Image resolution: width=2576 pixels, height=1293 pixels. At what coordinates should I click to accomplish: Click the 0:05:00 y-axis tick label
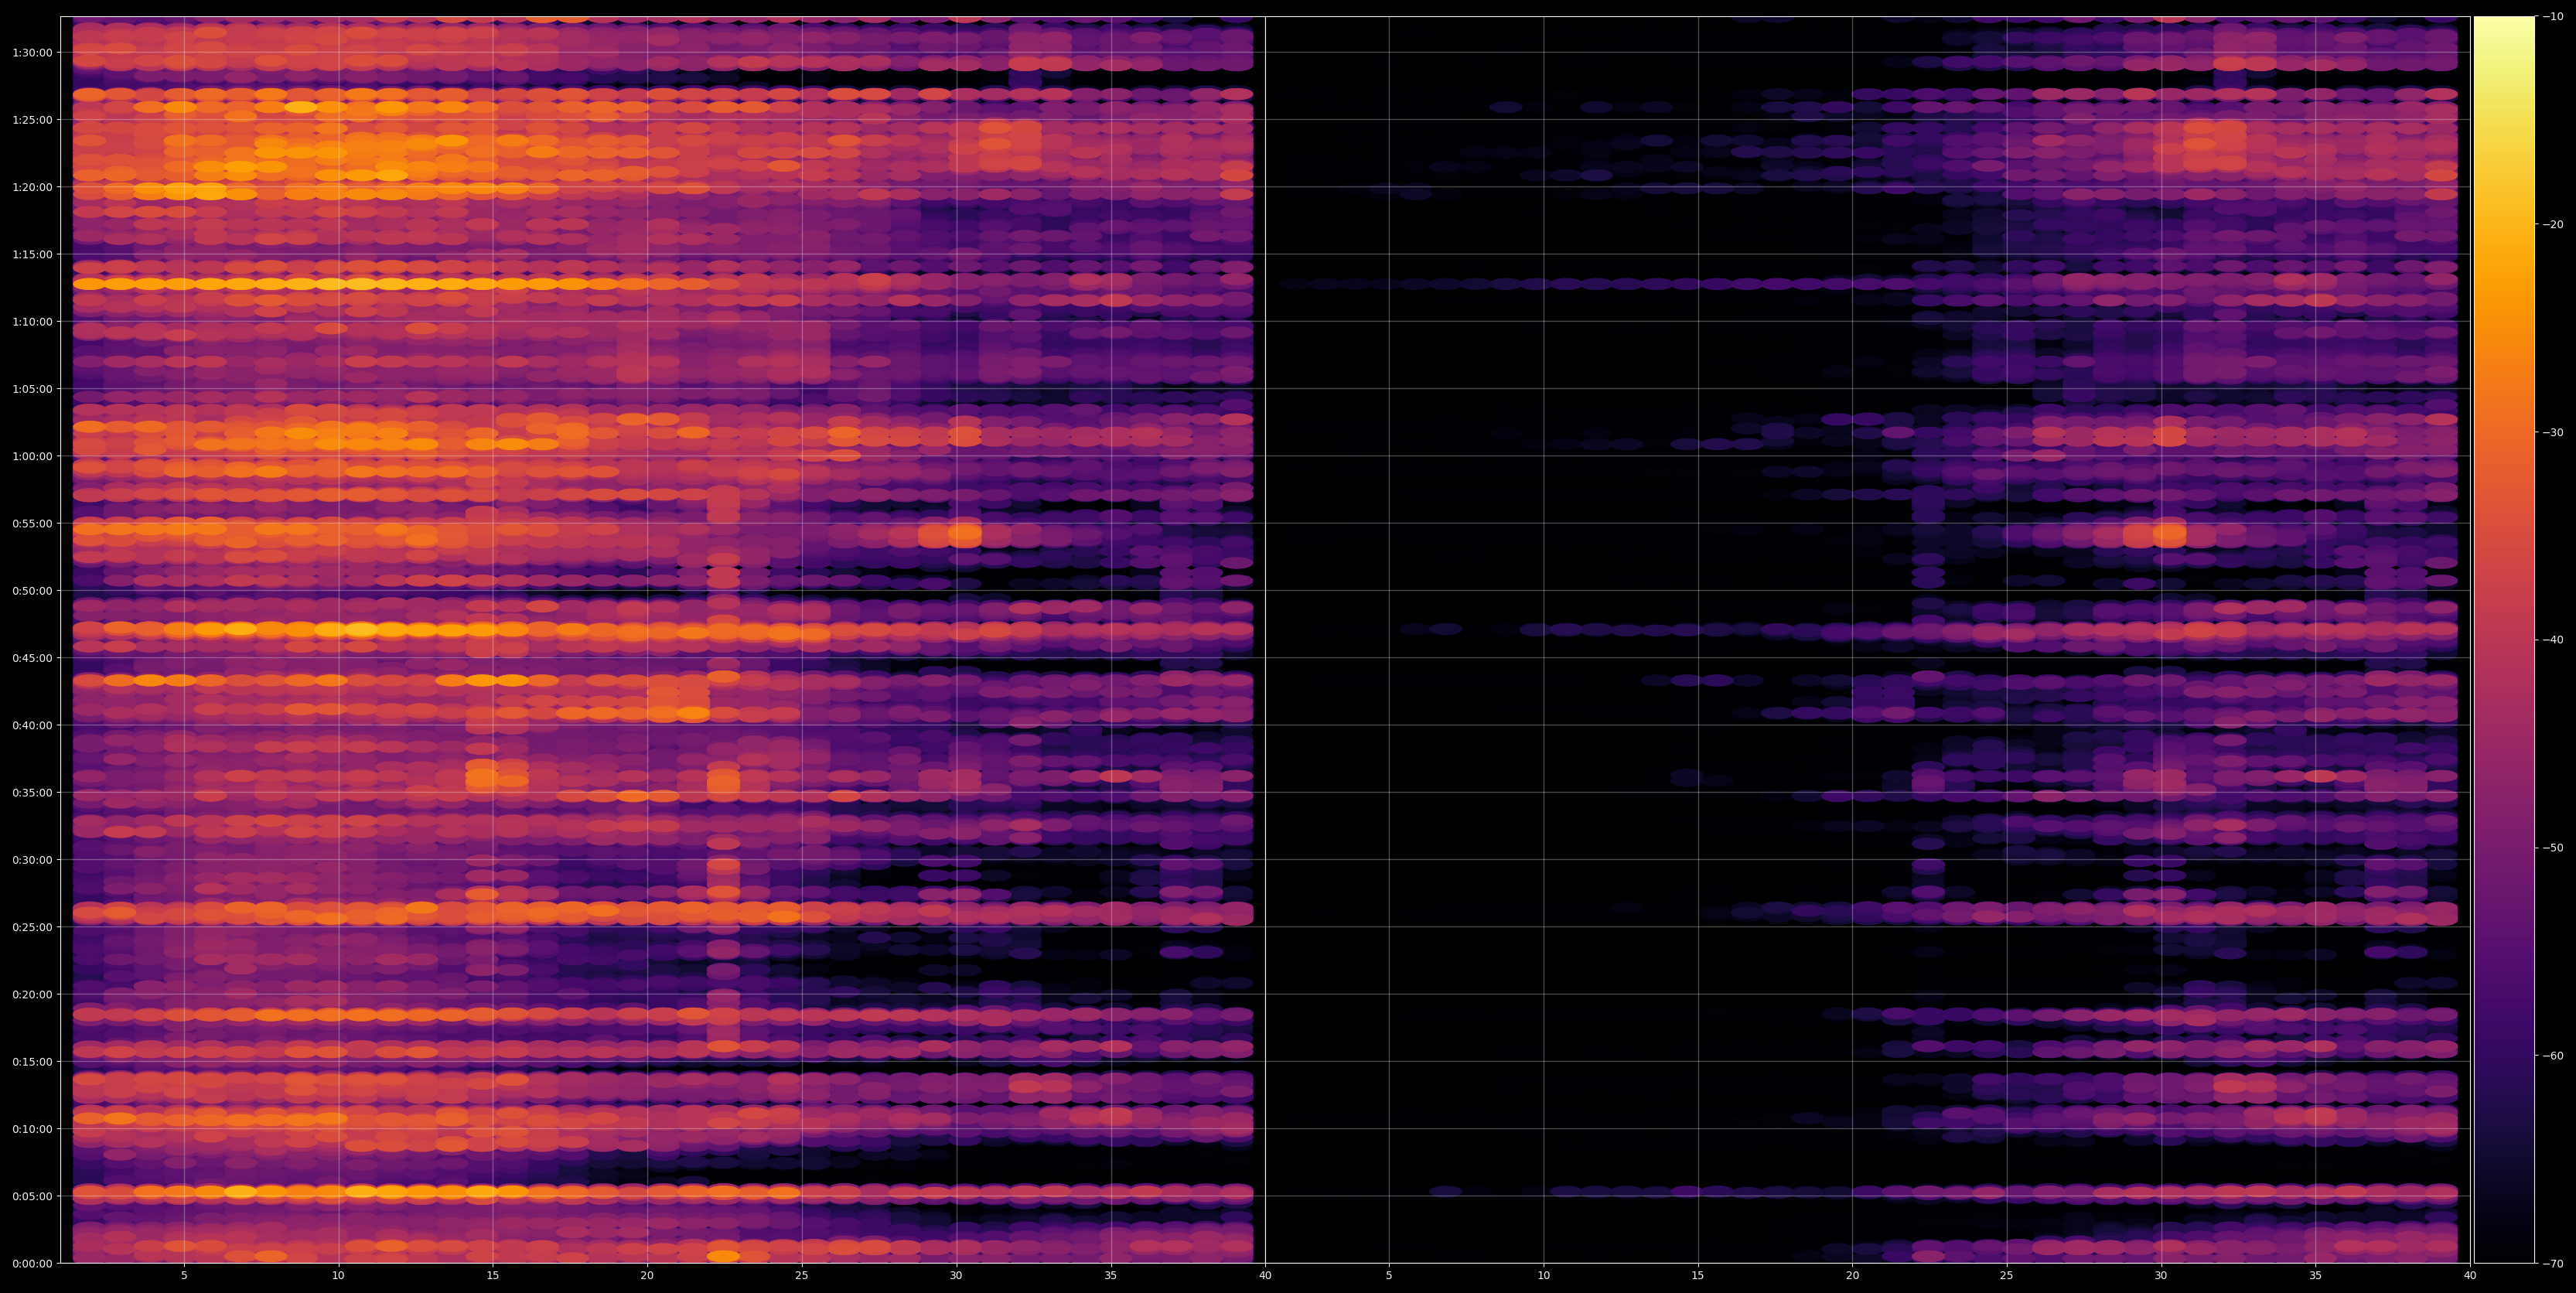point(32,1196)
